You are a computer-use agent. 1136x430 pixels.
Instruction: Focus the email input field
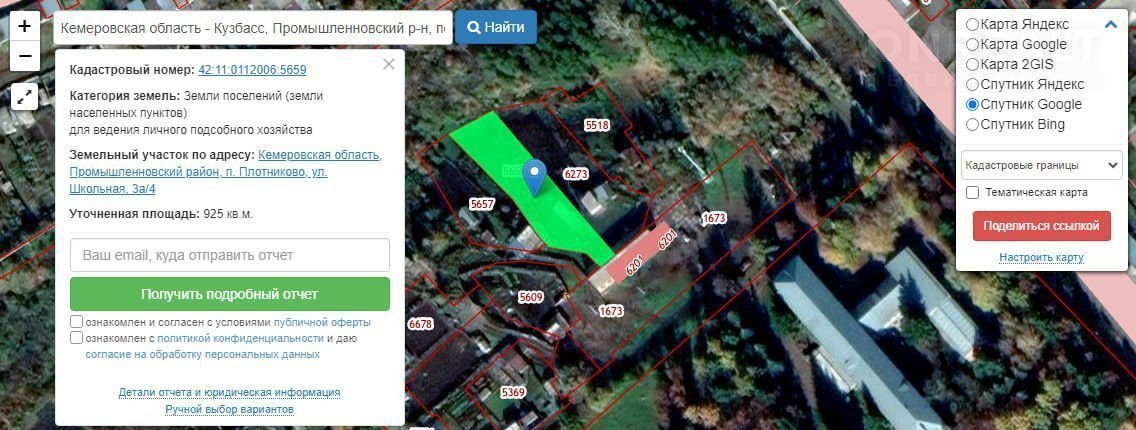(230, 255)
